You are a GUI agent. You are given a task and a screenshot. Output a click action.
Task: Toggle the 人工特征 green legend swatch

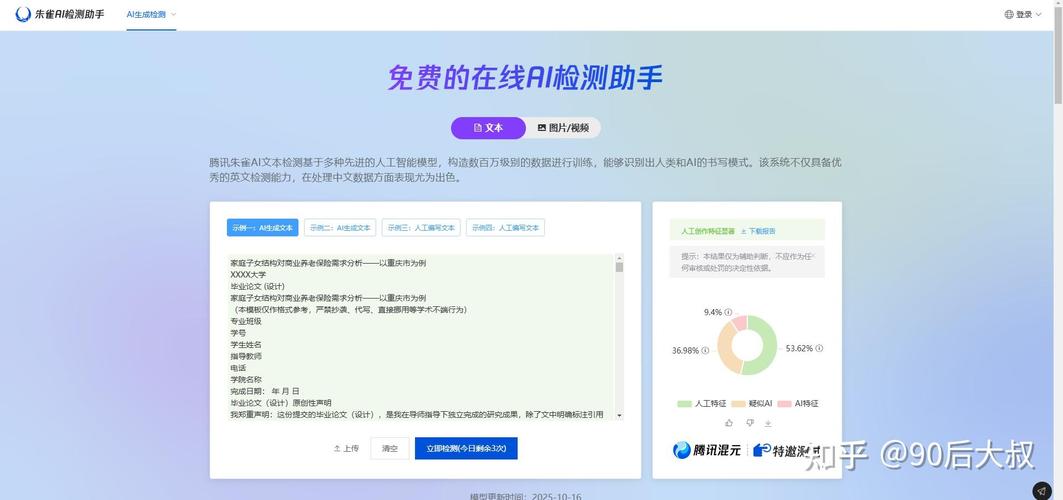click(684, 404)
